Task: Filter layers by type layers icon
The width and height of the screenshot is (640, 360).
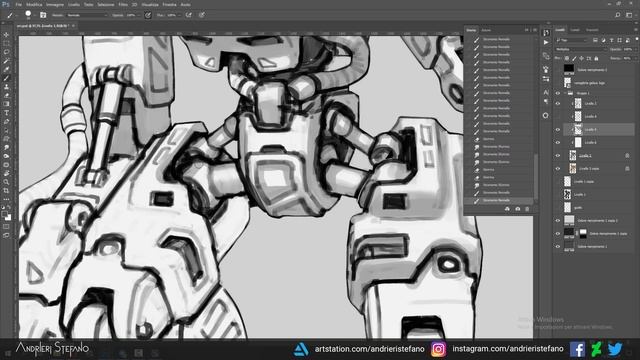Action: [611, 40]
